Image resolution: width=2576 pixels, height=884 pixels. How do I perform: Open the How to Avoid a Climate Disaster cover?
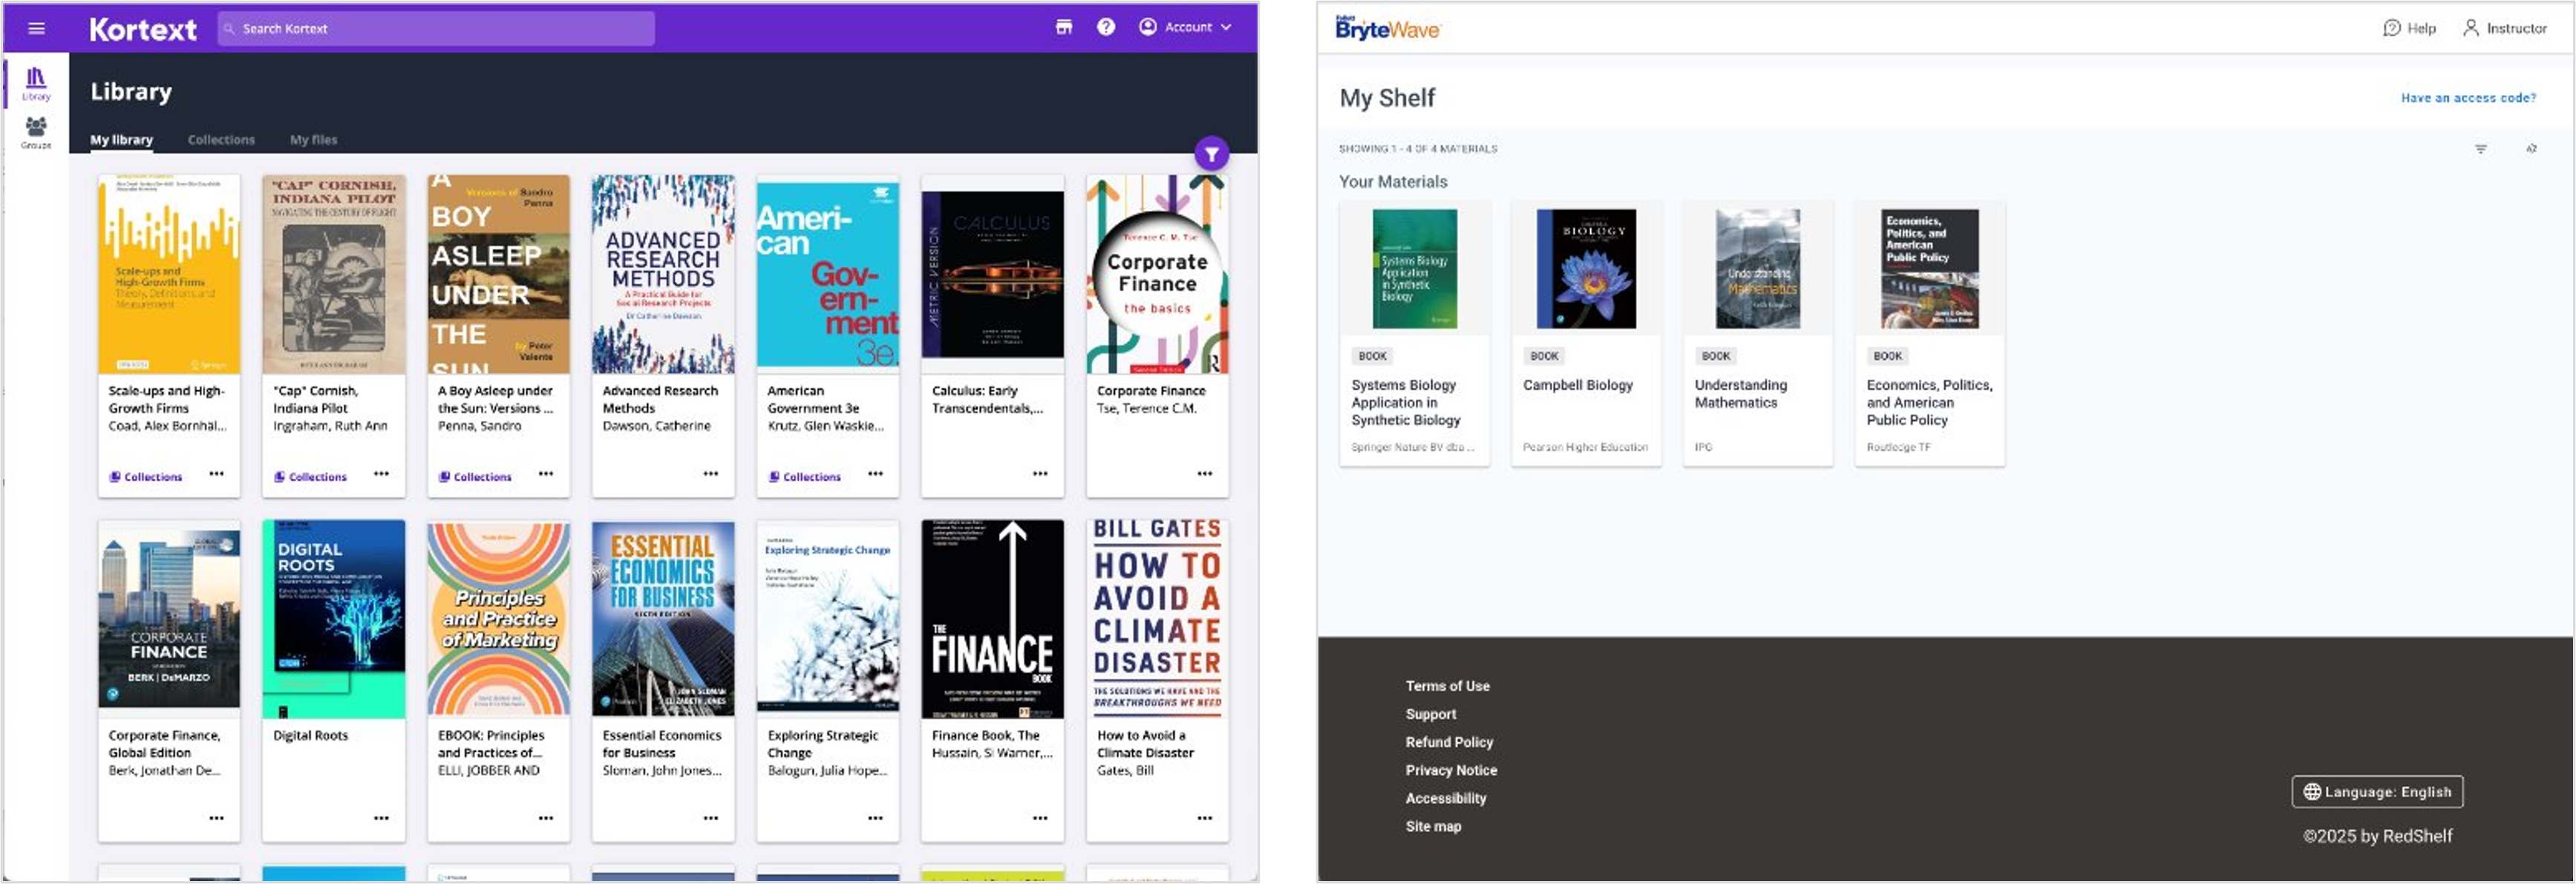pyautogui.click(x=1157, y=618)
